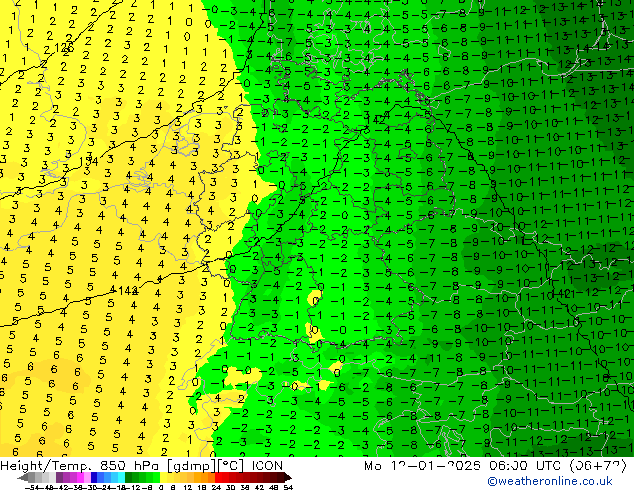Click the "[gdmp]" unit label
The height and width of the screenshot is (490, 634).
191,466
